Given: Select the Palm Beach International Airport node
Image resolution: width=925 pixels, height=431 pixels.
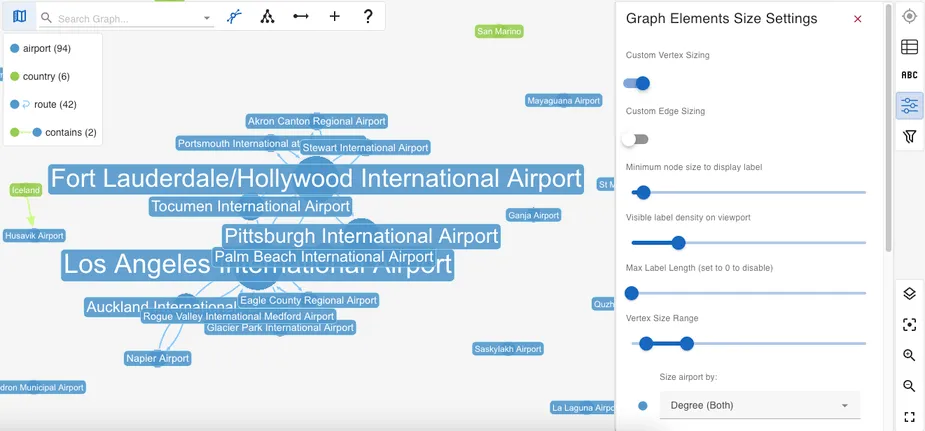Looking at the screenshot, I should click(x=324, y=257).
